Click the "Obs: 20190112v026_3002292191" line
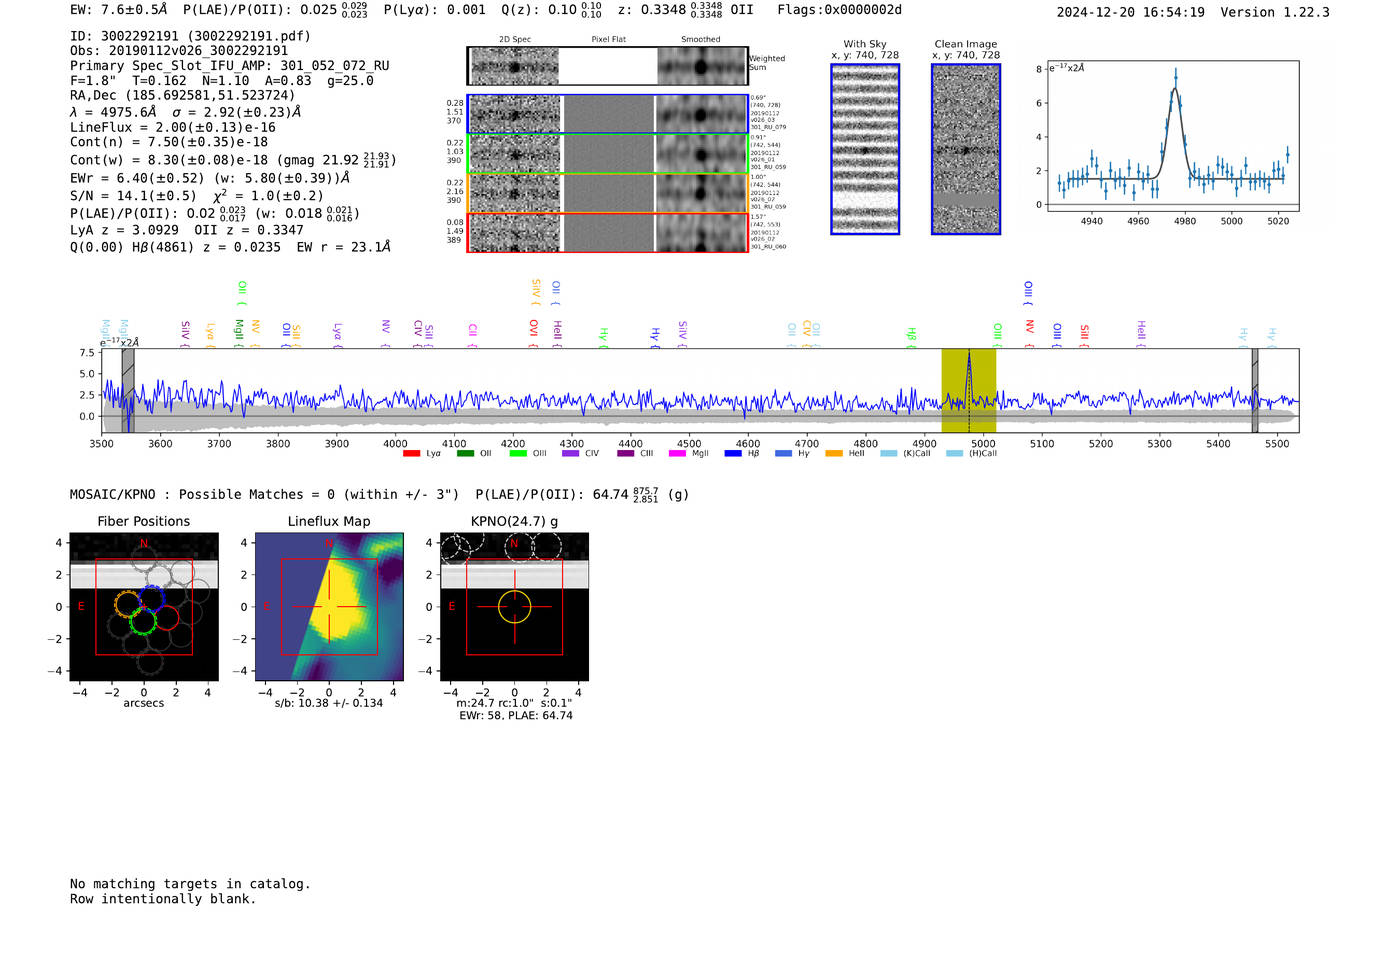The image size is (1400, 953). click(x=179, y=51)
